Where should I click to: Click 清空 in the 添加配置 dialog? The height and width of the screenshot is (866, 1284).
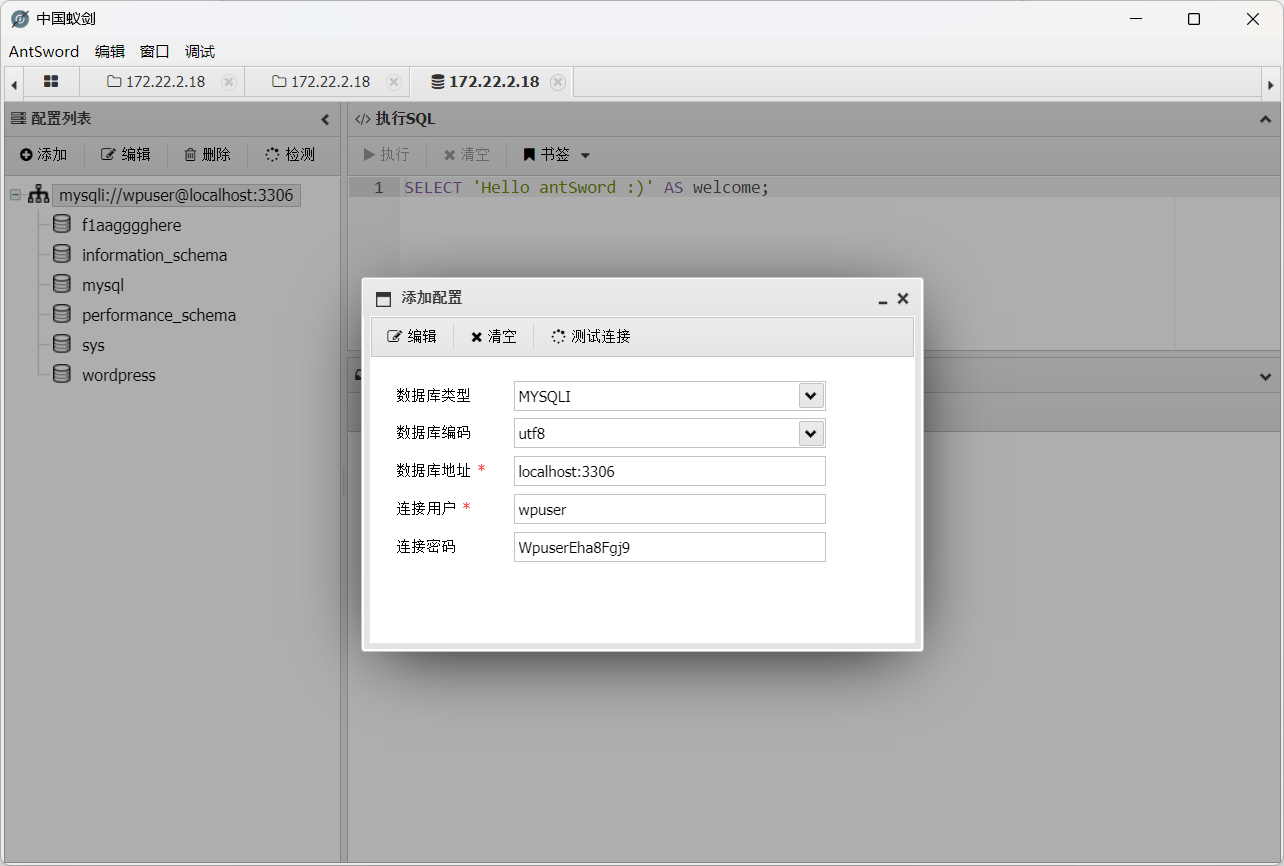pyautogui.click(x=494, y=337)
